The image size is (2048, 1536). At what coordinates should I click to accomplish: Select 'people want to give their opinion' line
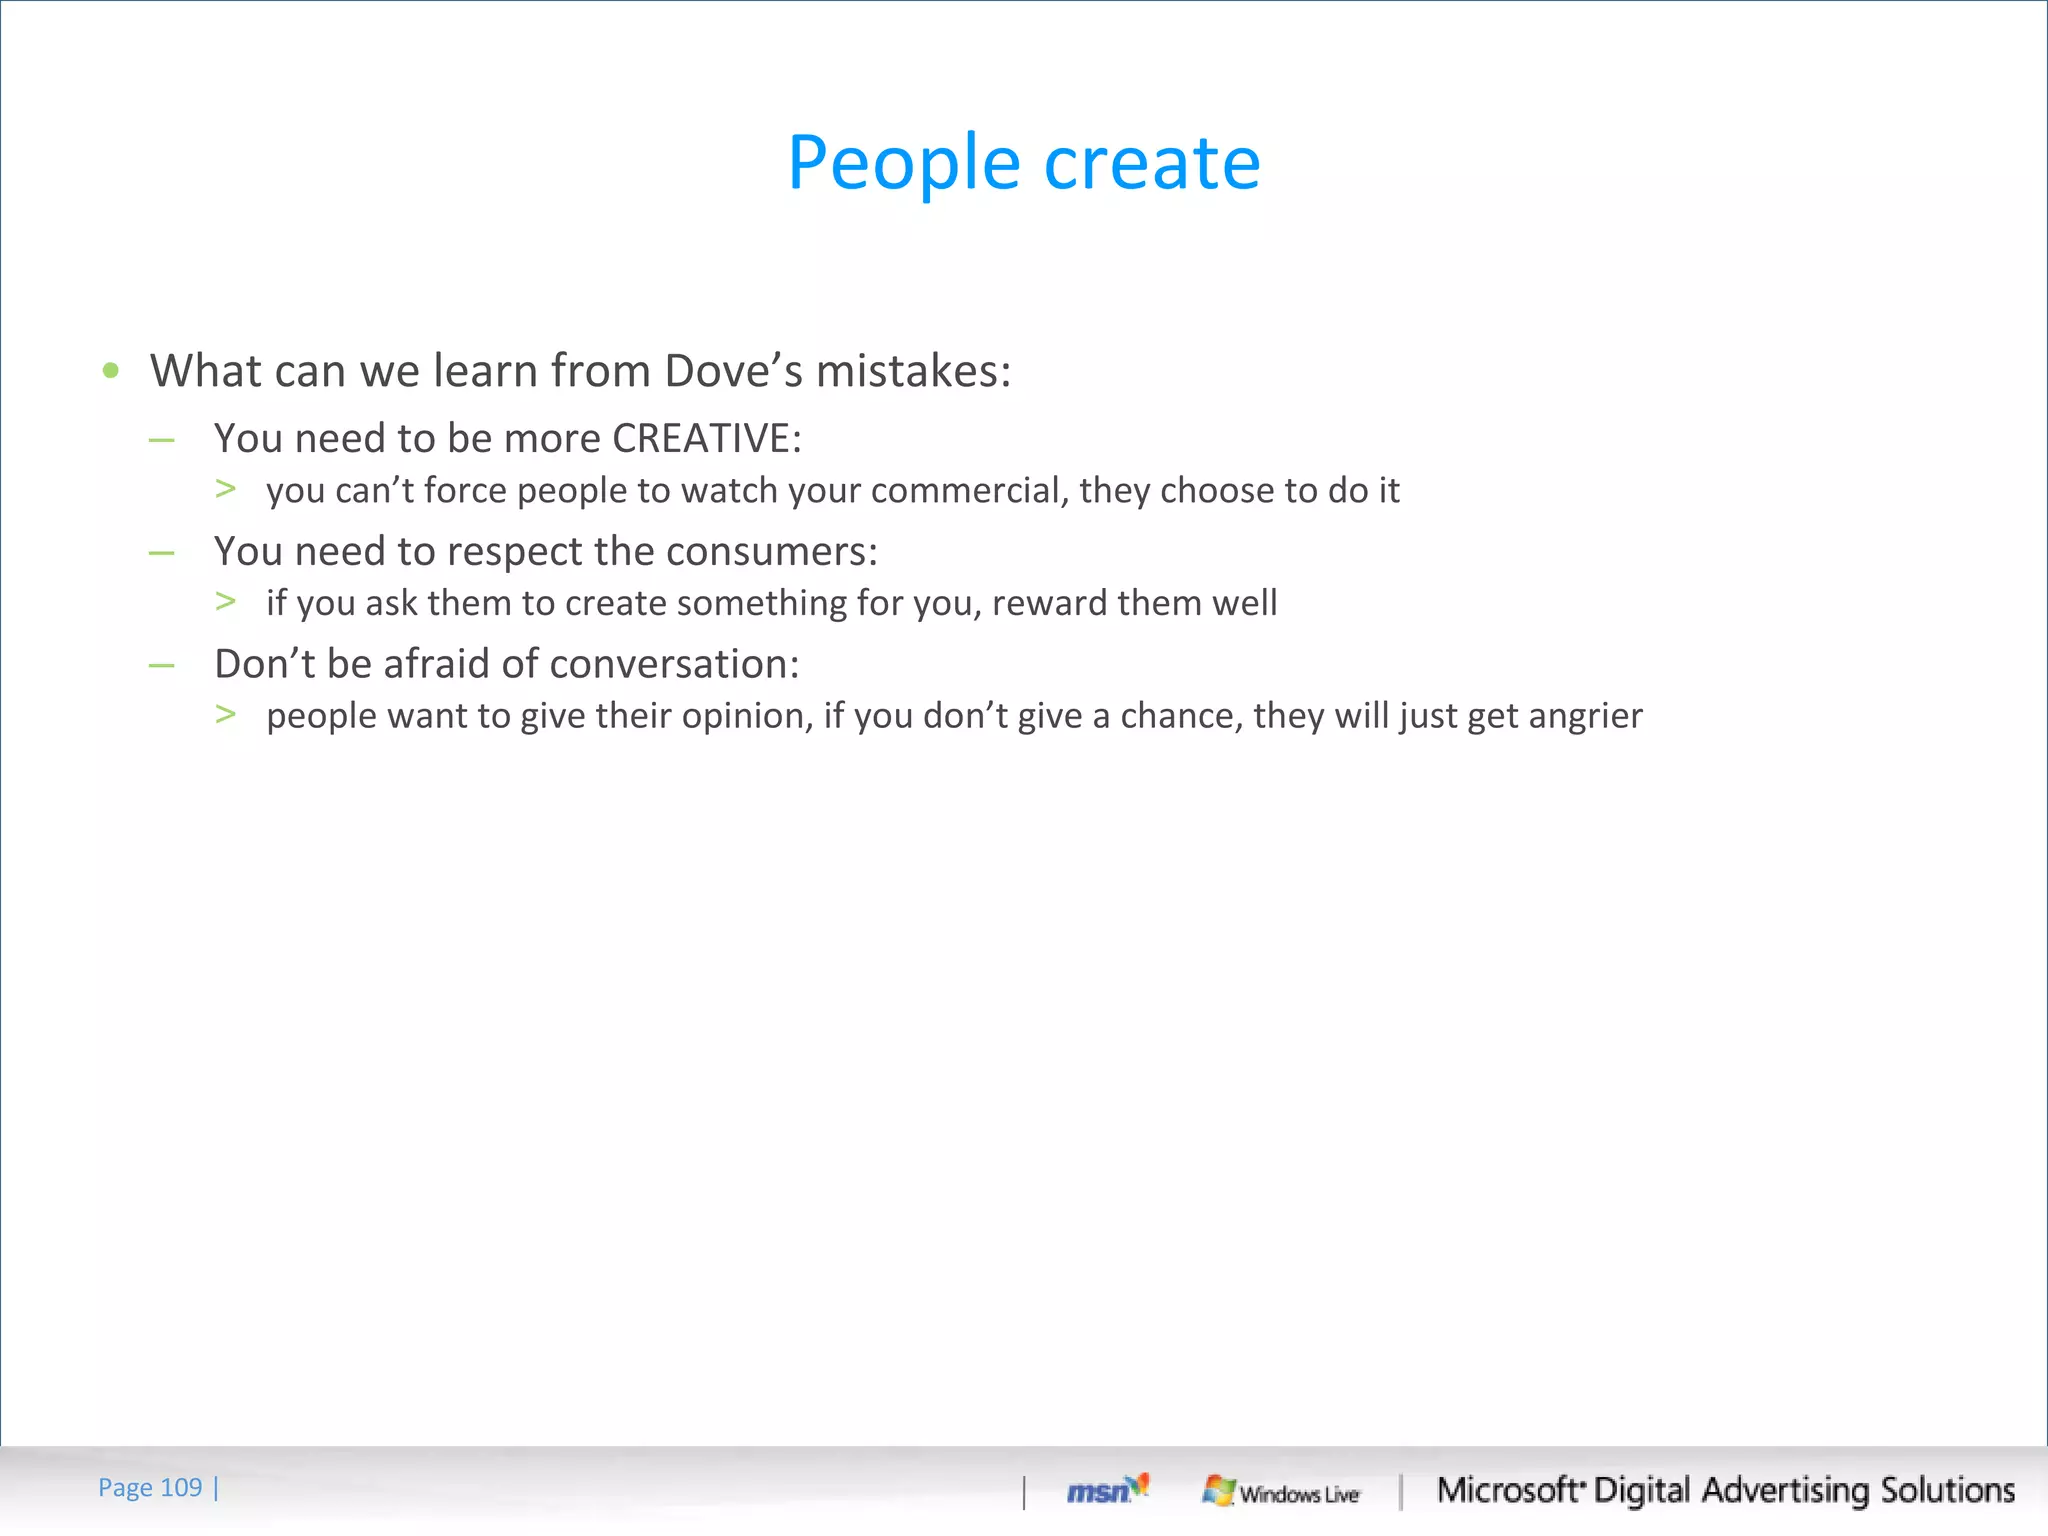coord(954,716)
